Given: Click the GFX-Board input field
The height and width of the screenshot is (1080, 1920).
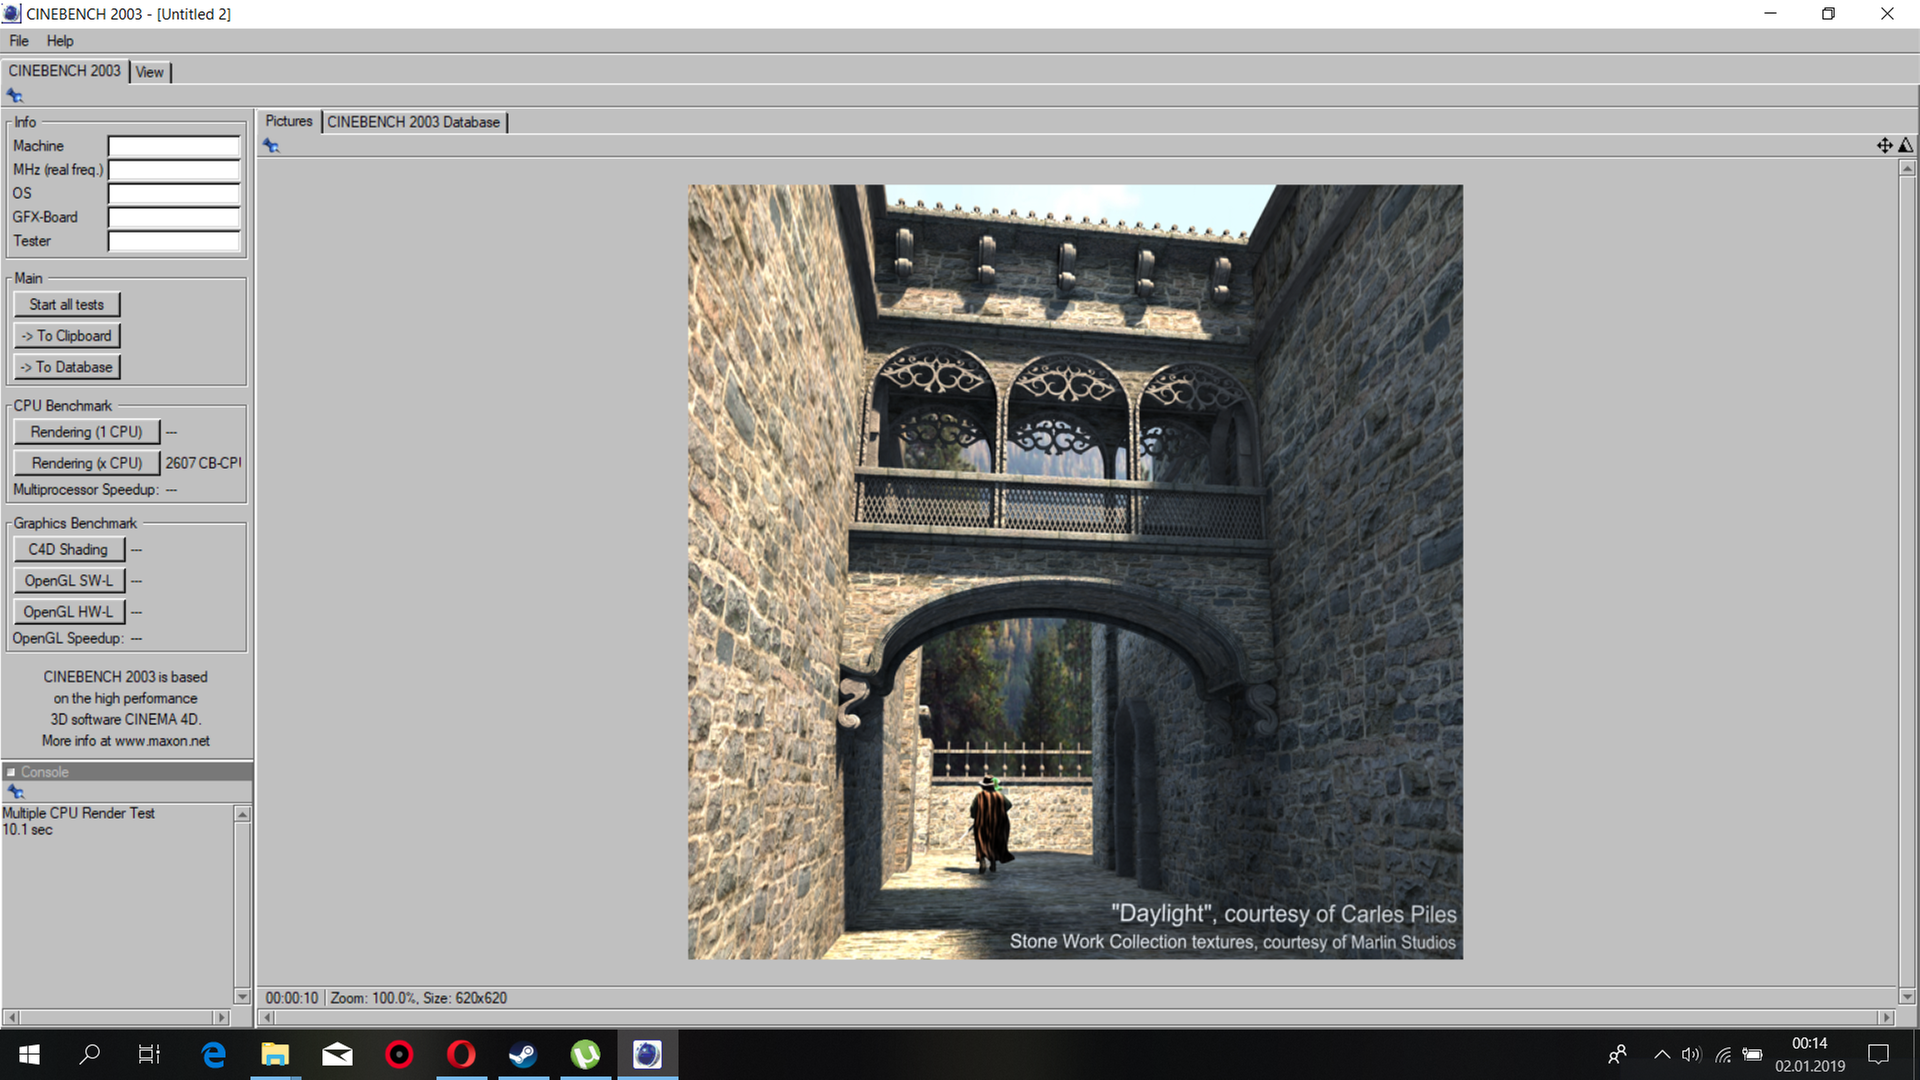Looking at the screenshot, I should tap(174, 218).
